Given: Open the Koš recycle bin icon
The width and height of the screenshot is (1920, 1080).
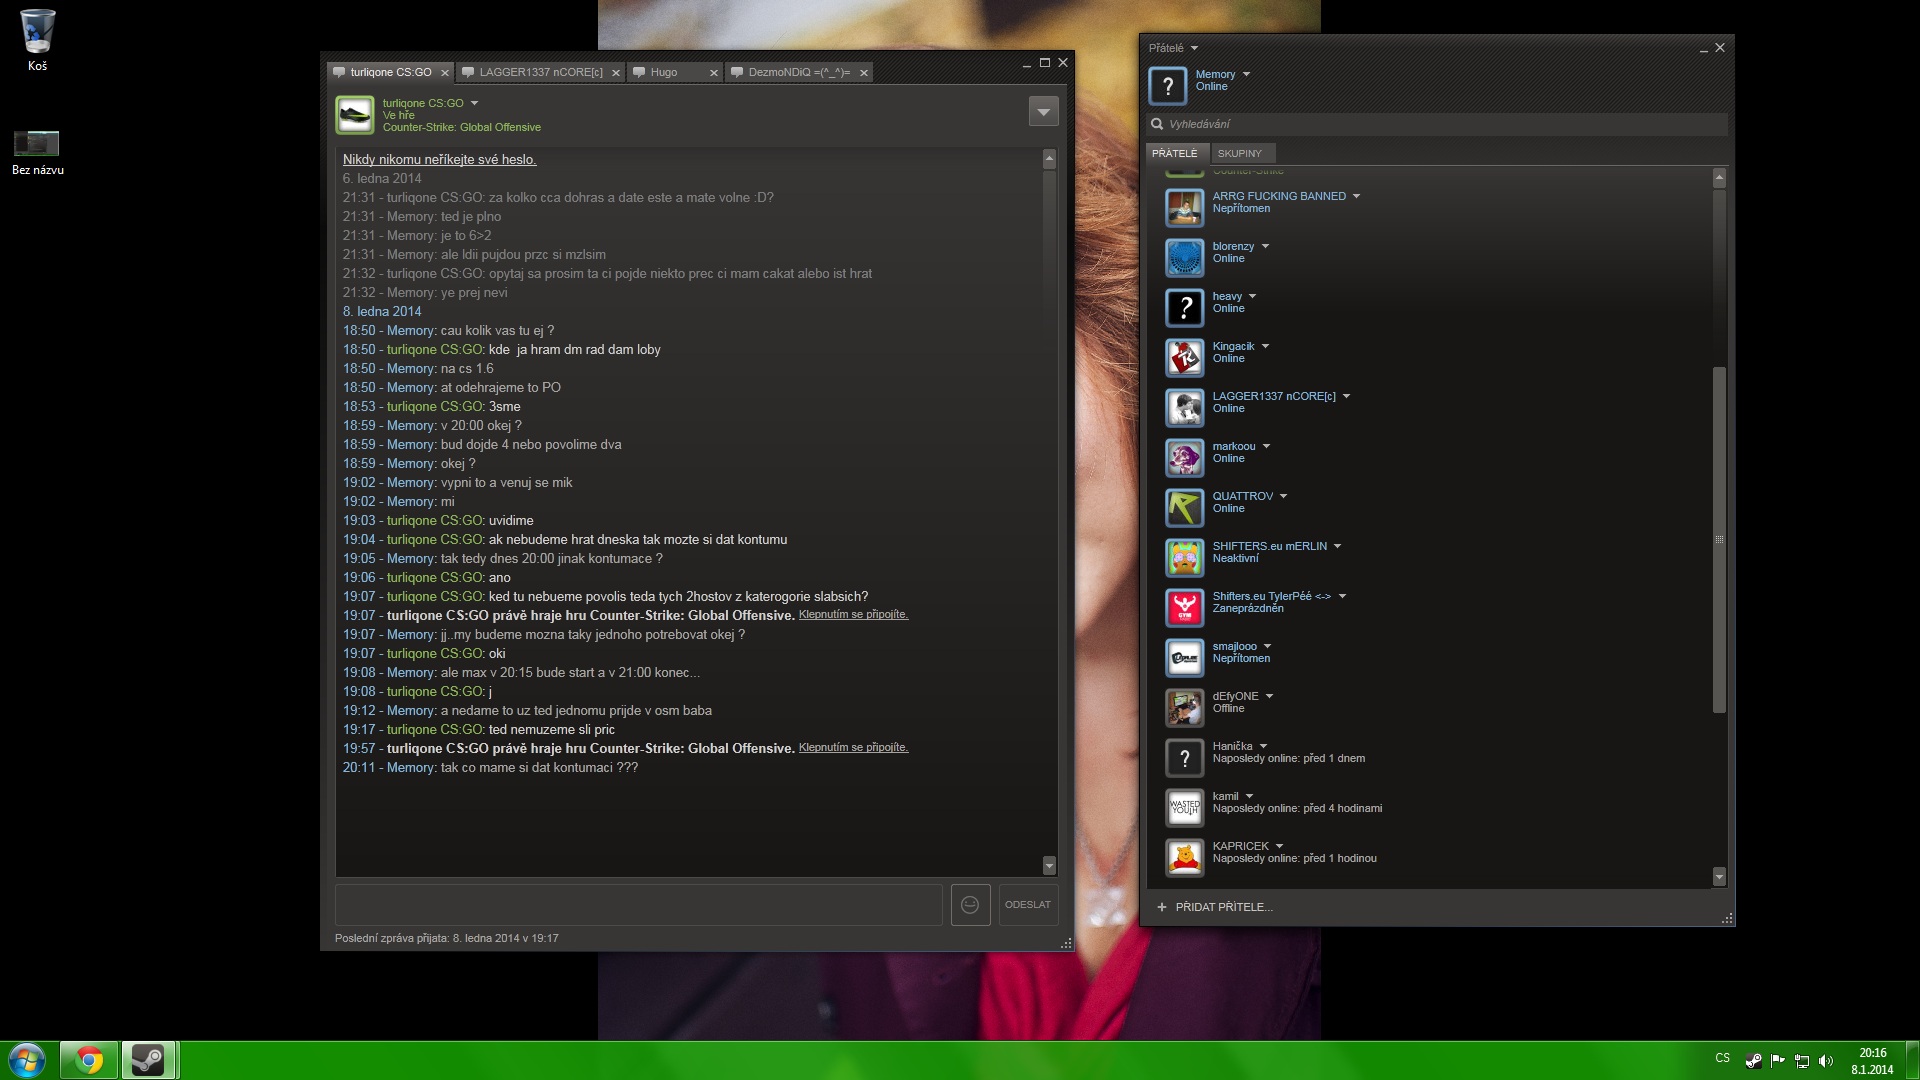Looking at the screenshot, I should [x=37, y=40].
